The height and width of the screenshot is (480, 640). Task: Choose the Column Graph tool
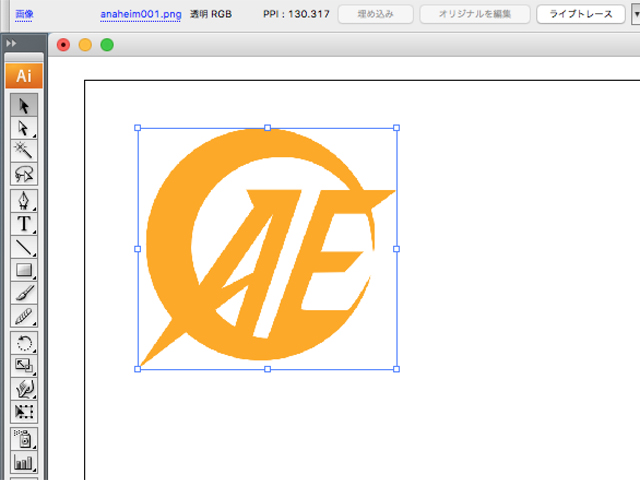point(24,461)
